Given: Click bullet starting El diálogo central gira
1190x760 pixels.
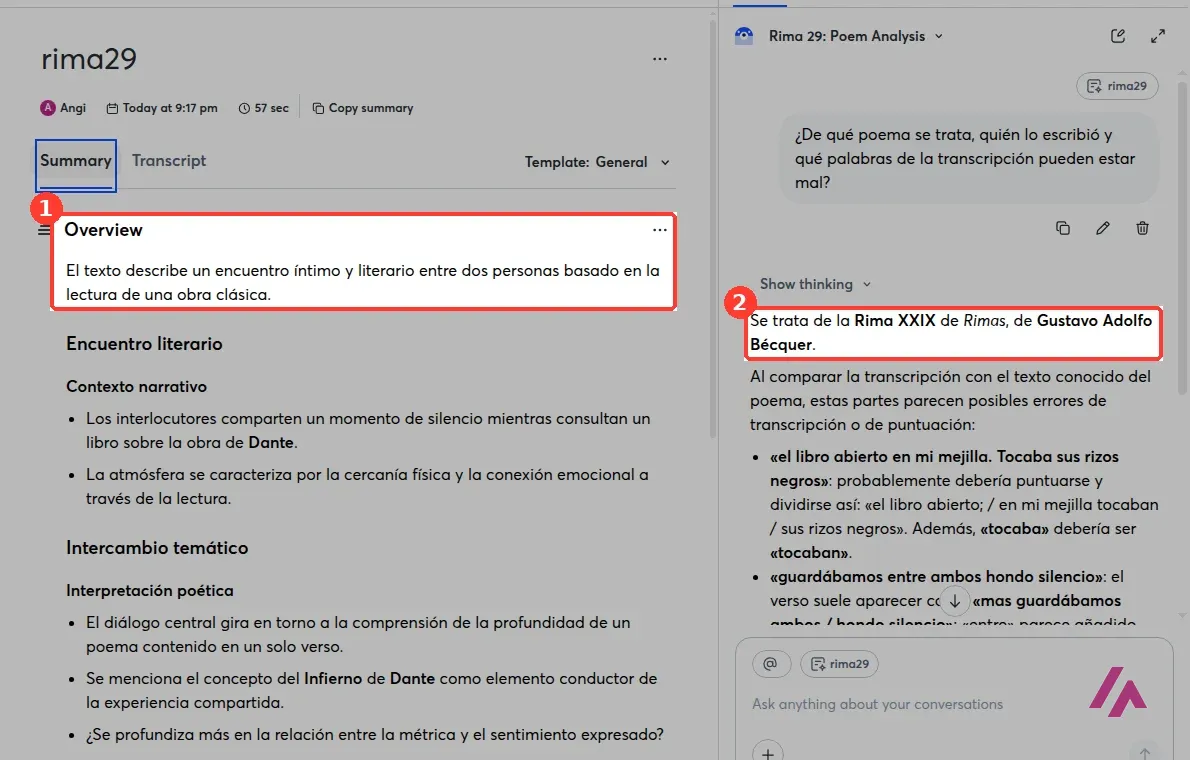Looking at the screenshot, I should 358,635.
